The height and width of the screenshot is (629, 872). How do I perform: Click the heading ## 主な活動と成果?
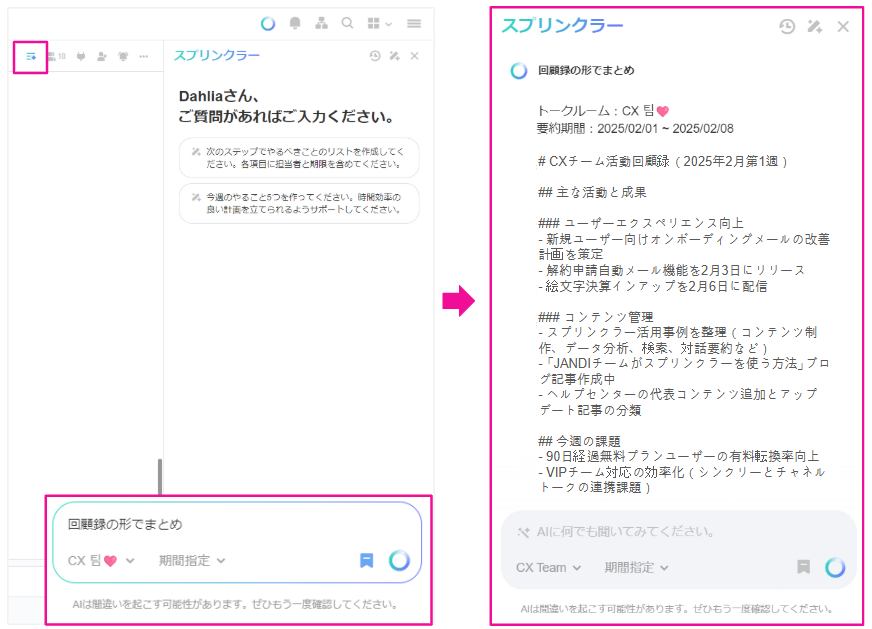[x=592, y=193]
